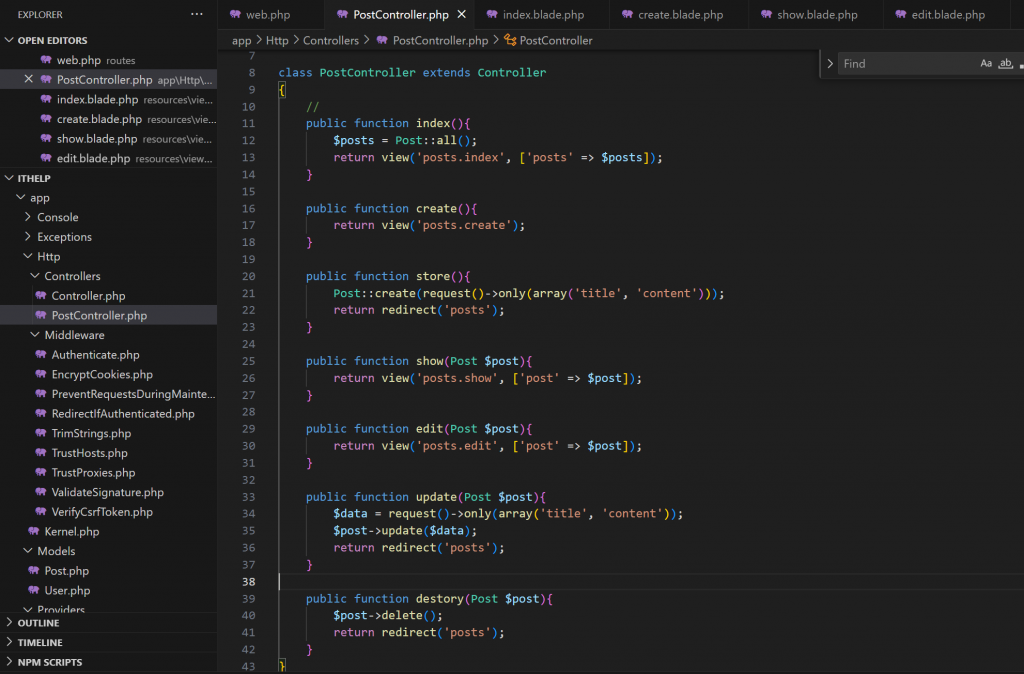Click PHP icon beside Post.php in tree

point(34,570)
